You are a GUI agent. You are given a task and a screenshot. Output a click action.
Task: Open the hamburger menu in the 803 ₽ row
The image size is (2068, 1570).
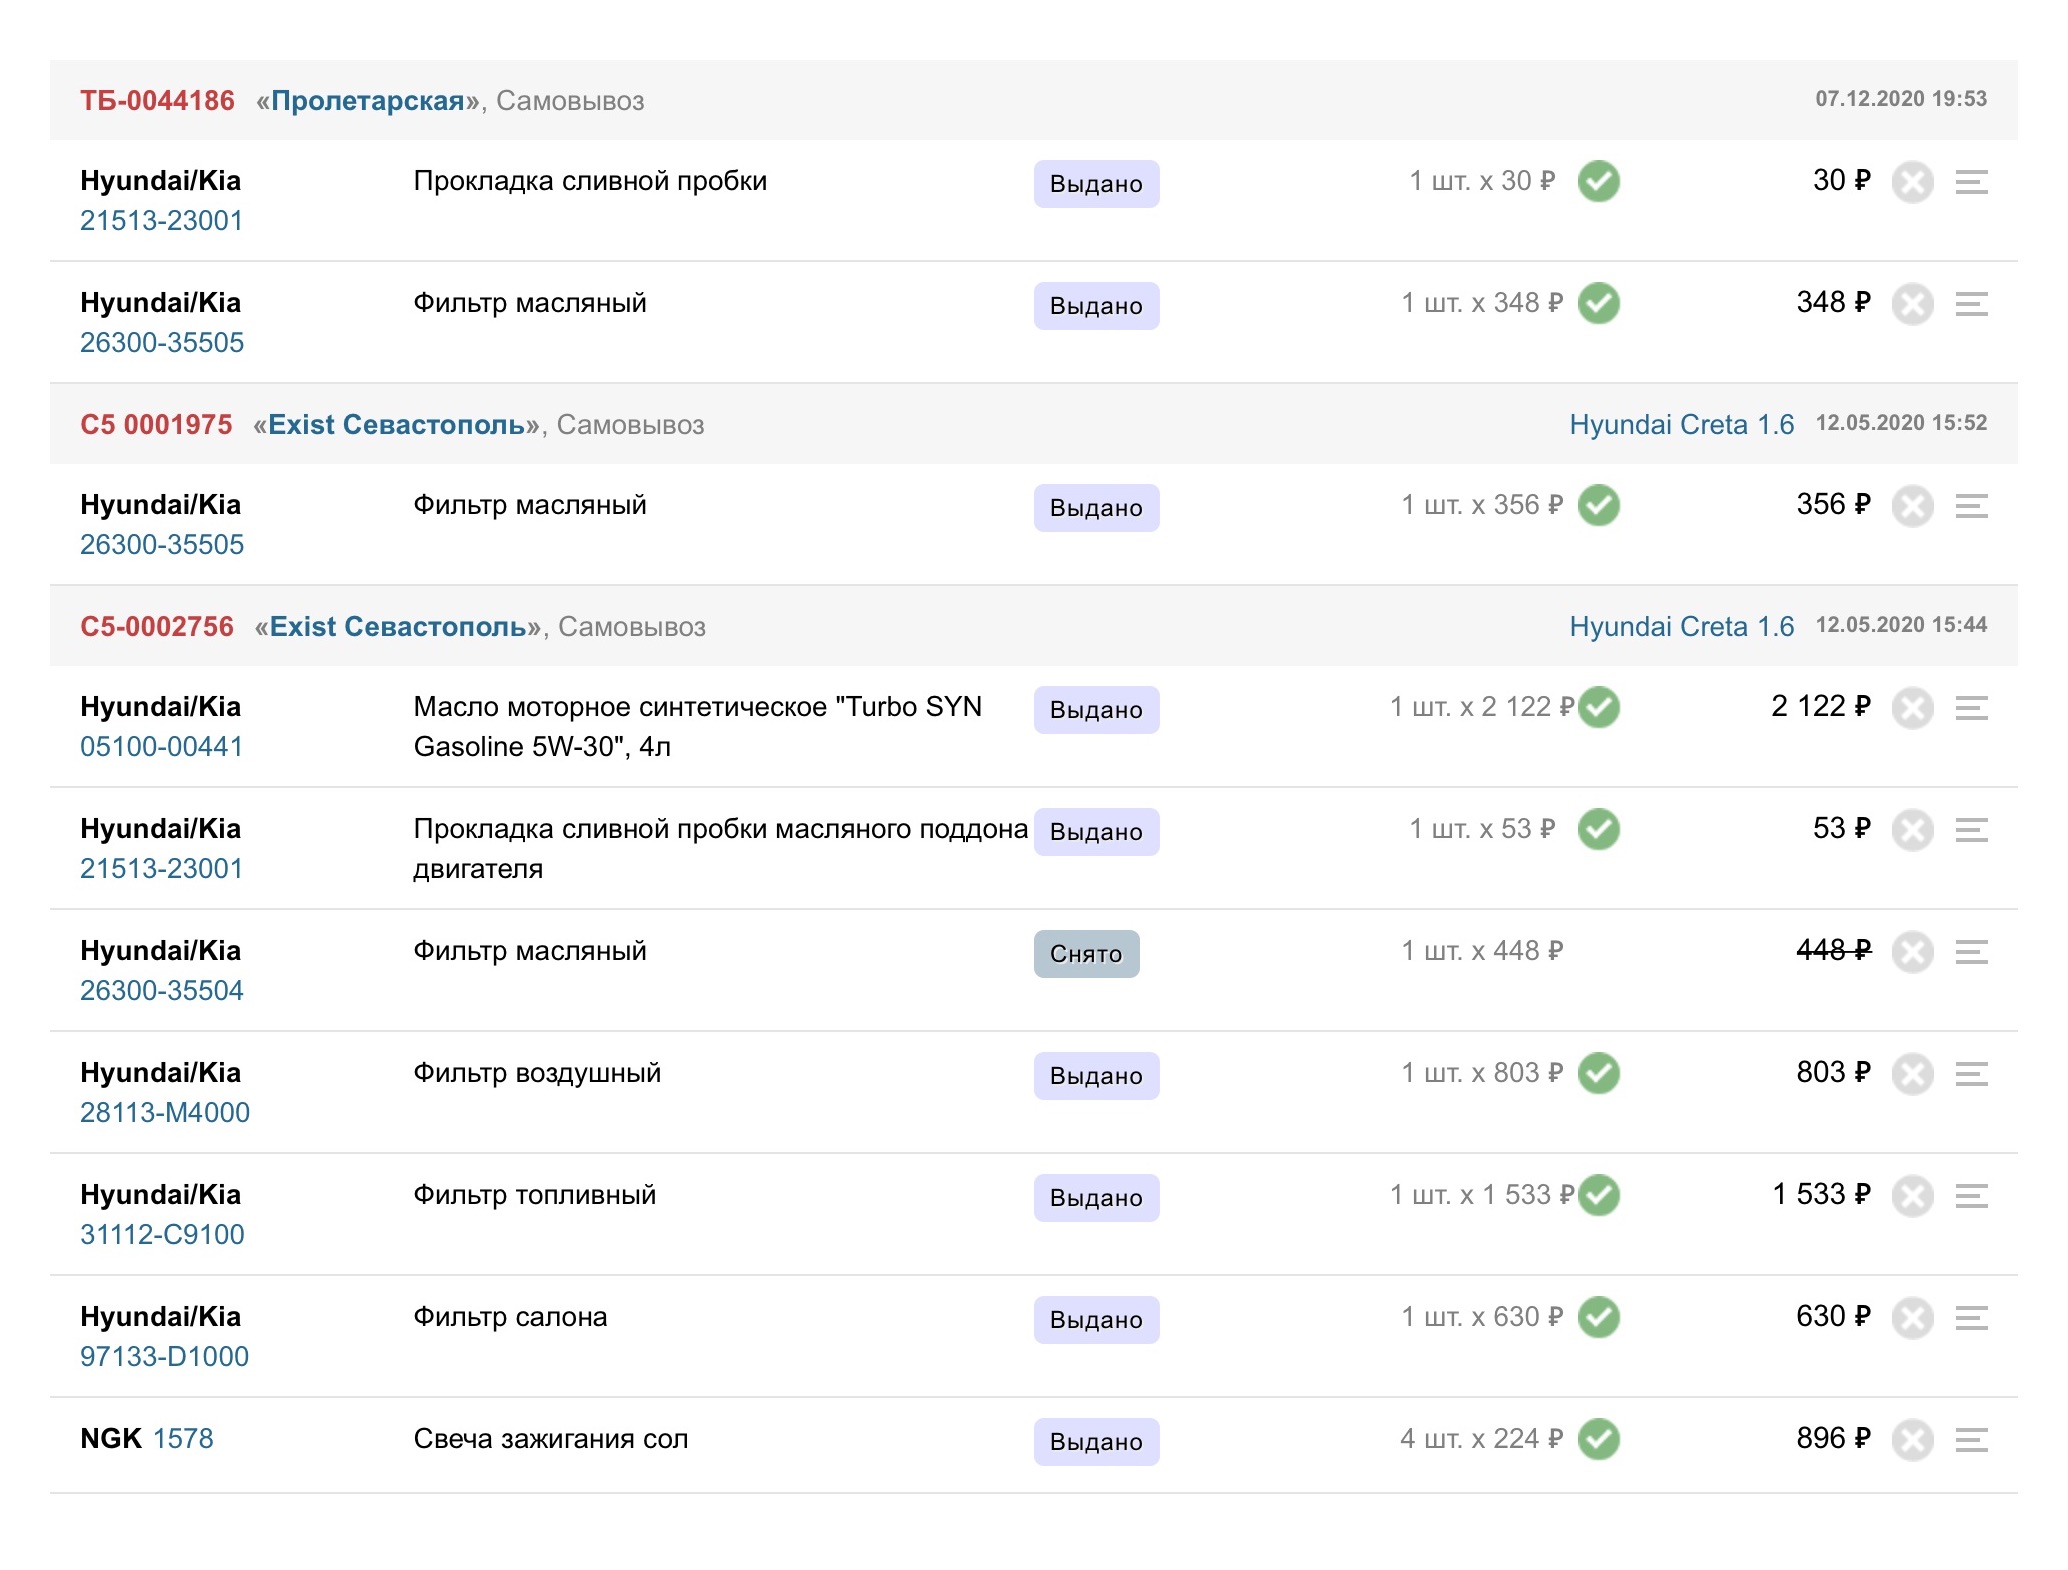pyautogui.click(x=1971, y=1074)
